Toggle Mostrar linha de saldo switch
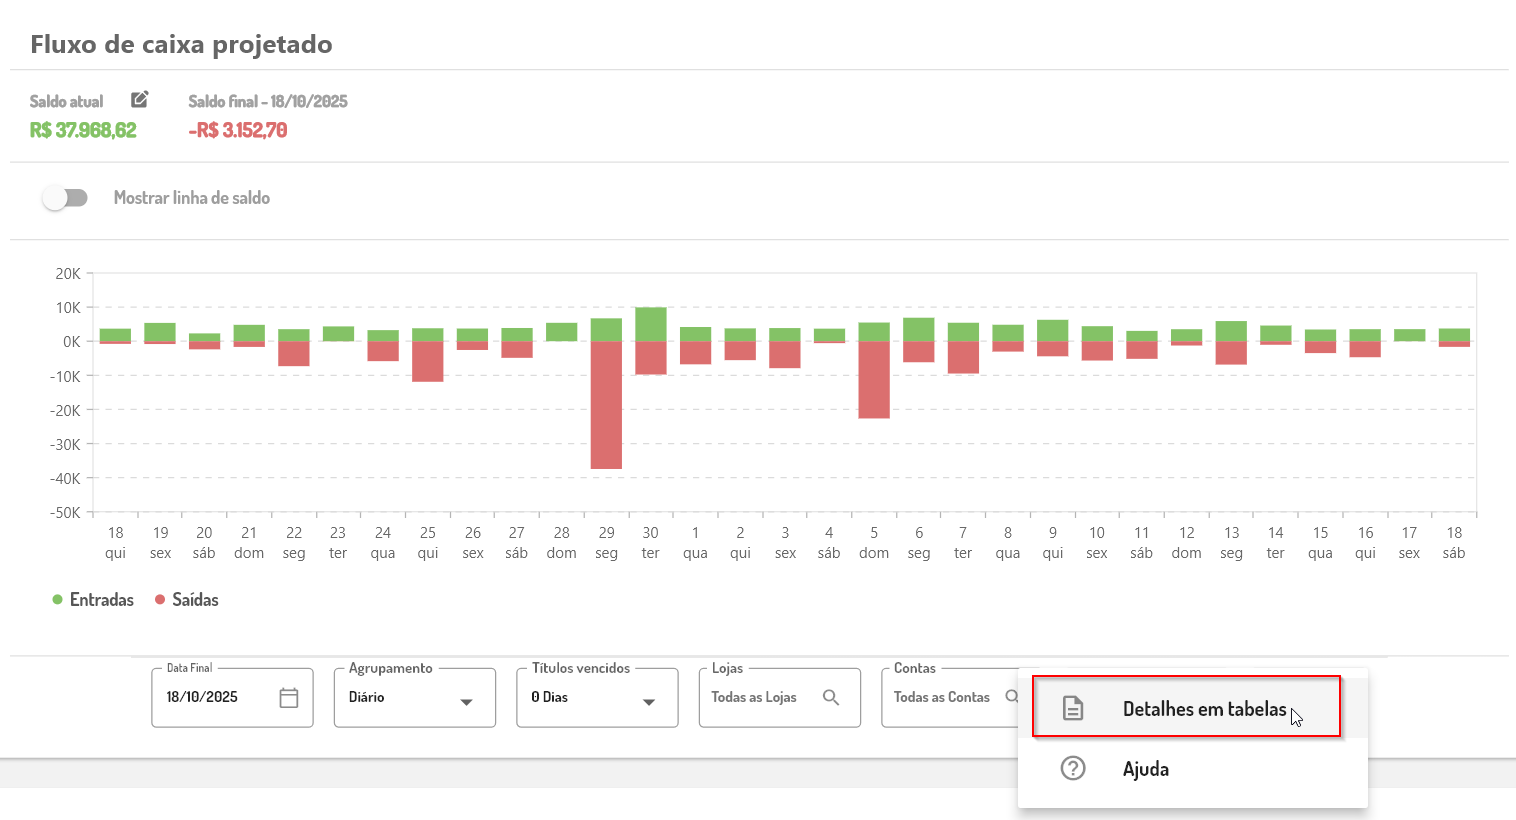 click(65, 198)
